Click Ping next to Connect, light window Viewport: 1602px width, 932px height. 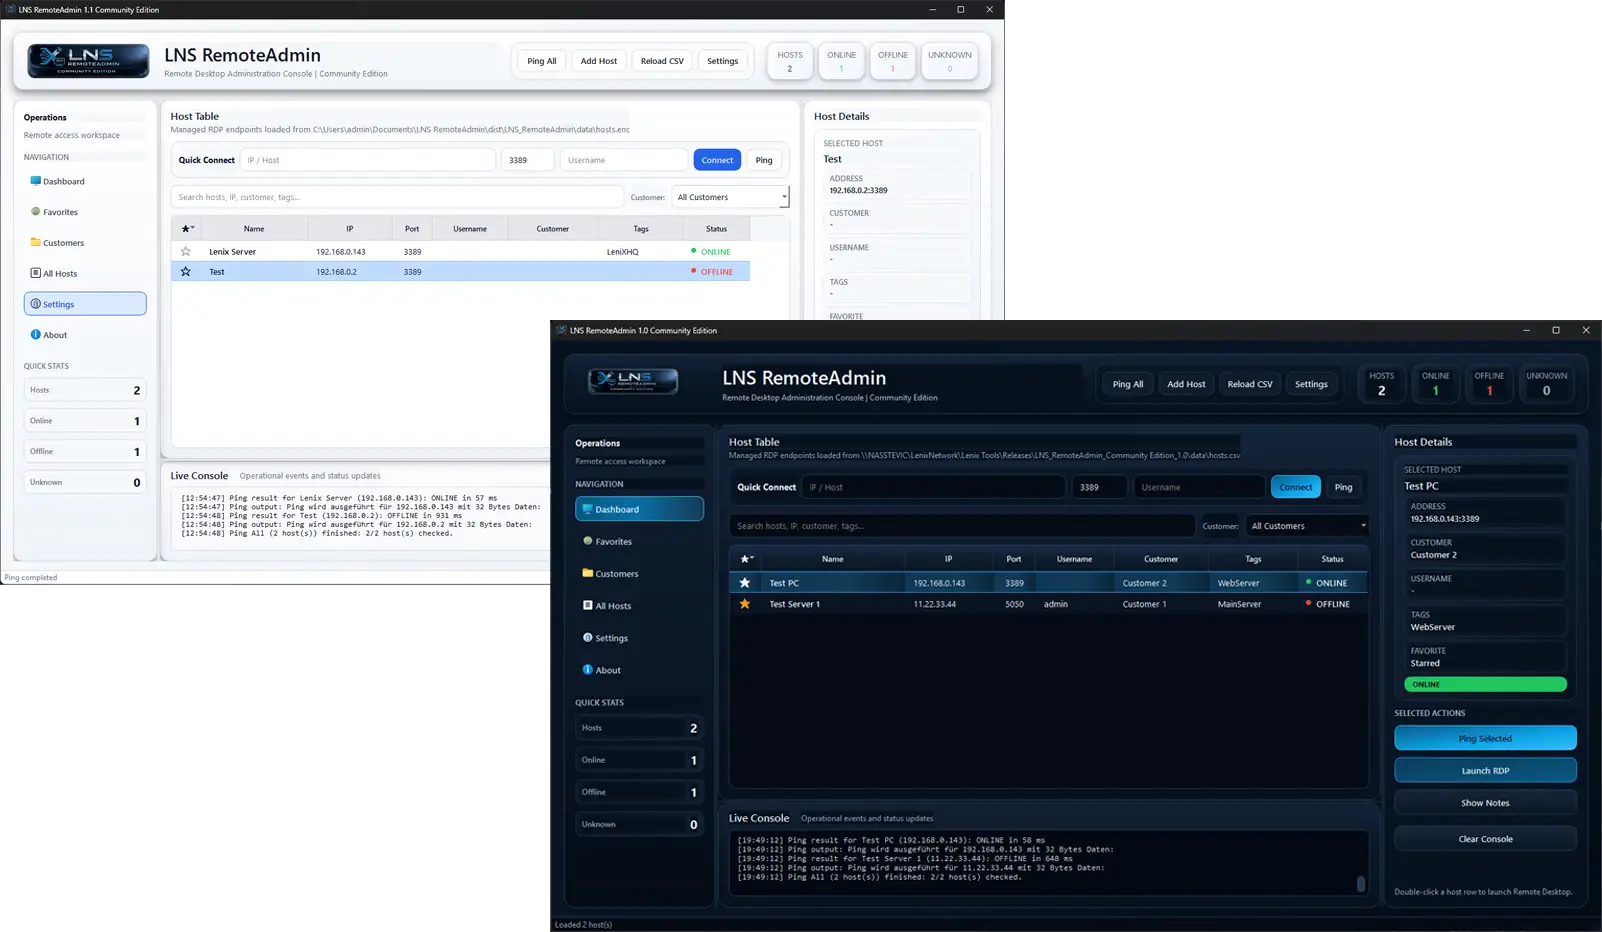click(x=764, y=160)
